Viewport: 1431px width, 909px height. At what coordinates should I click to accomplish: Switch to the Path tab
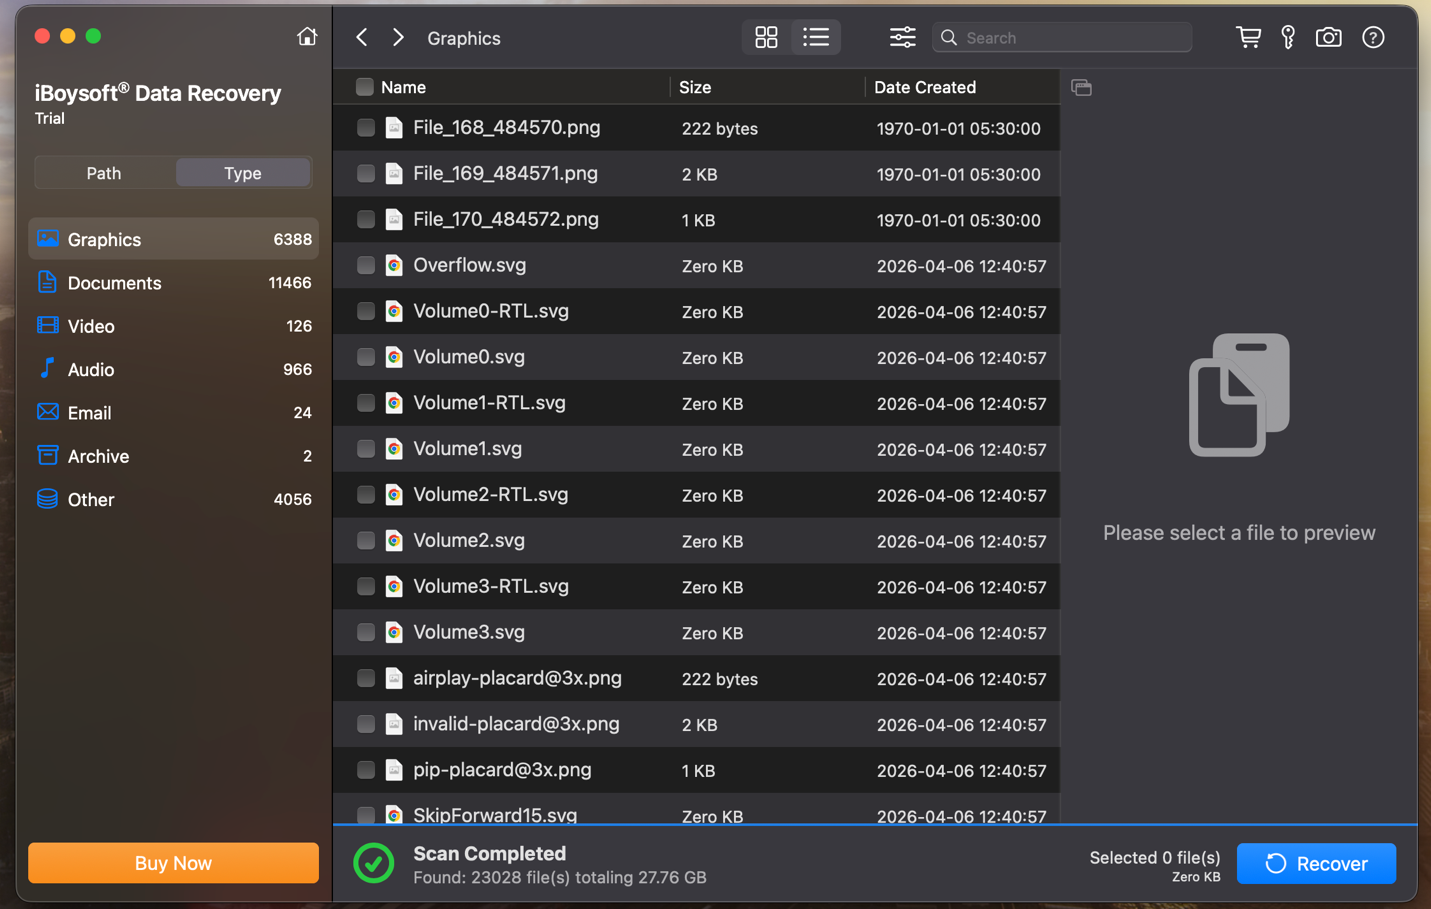pyautogui.click(x=104, y=173)
